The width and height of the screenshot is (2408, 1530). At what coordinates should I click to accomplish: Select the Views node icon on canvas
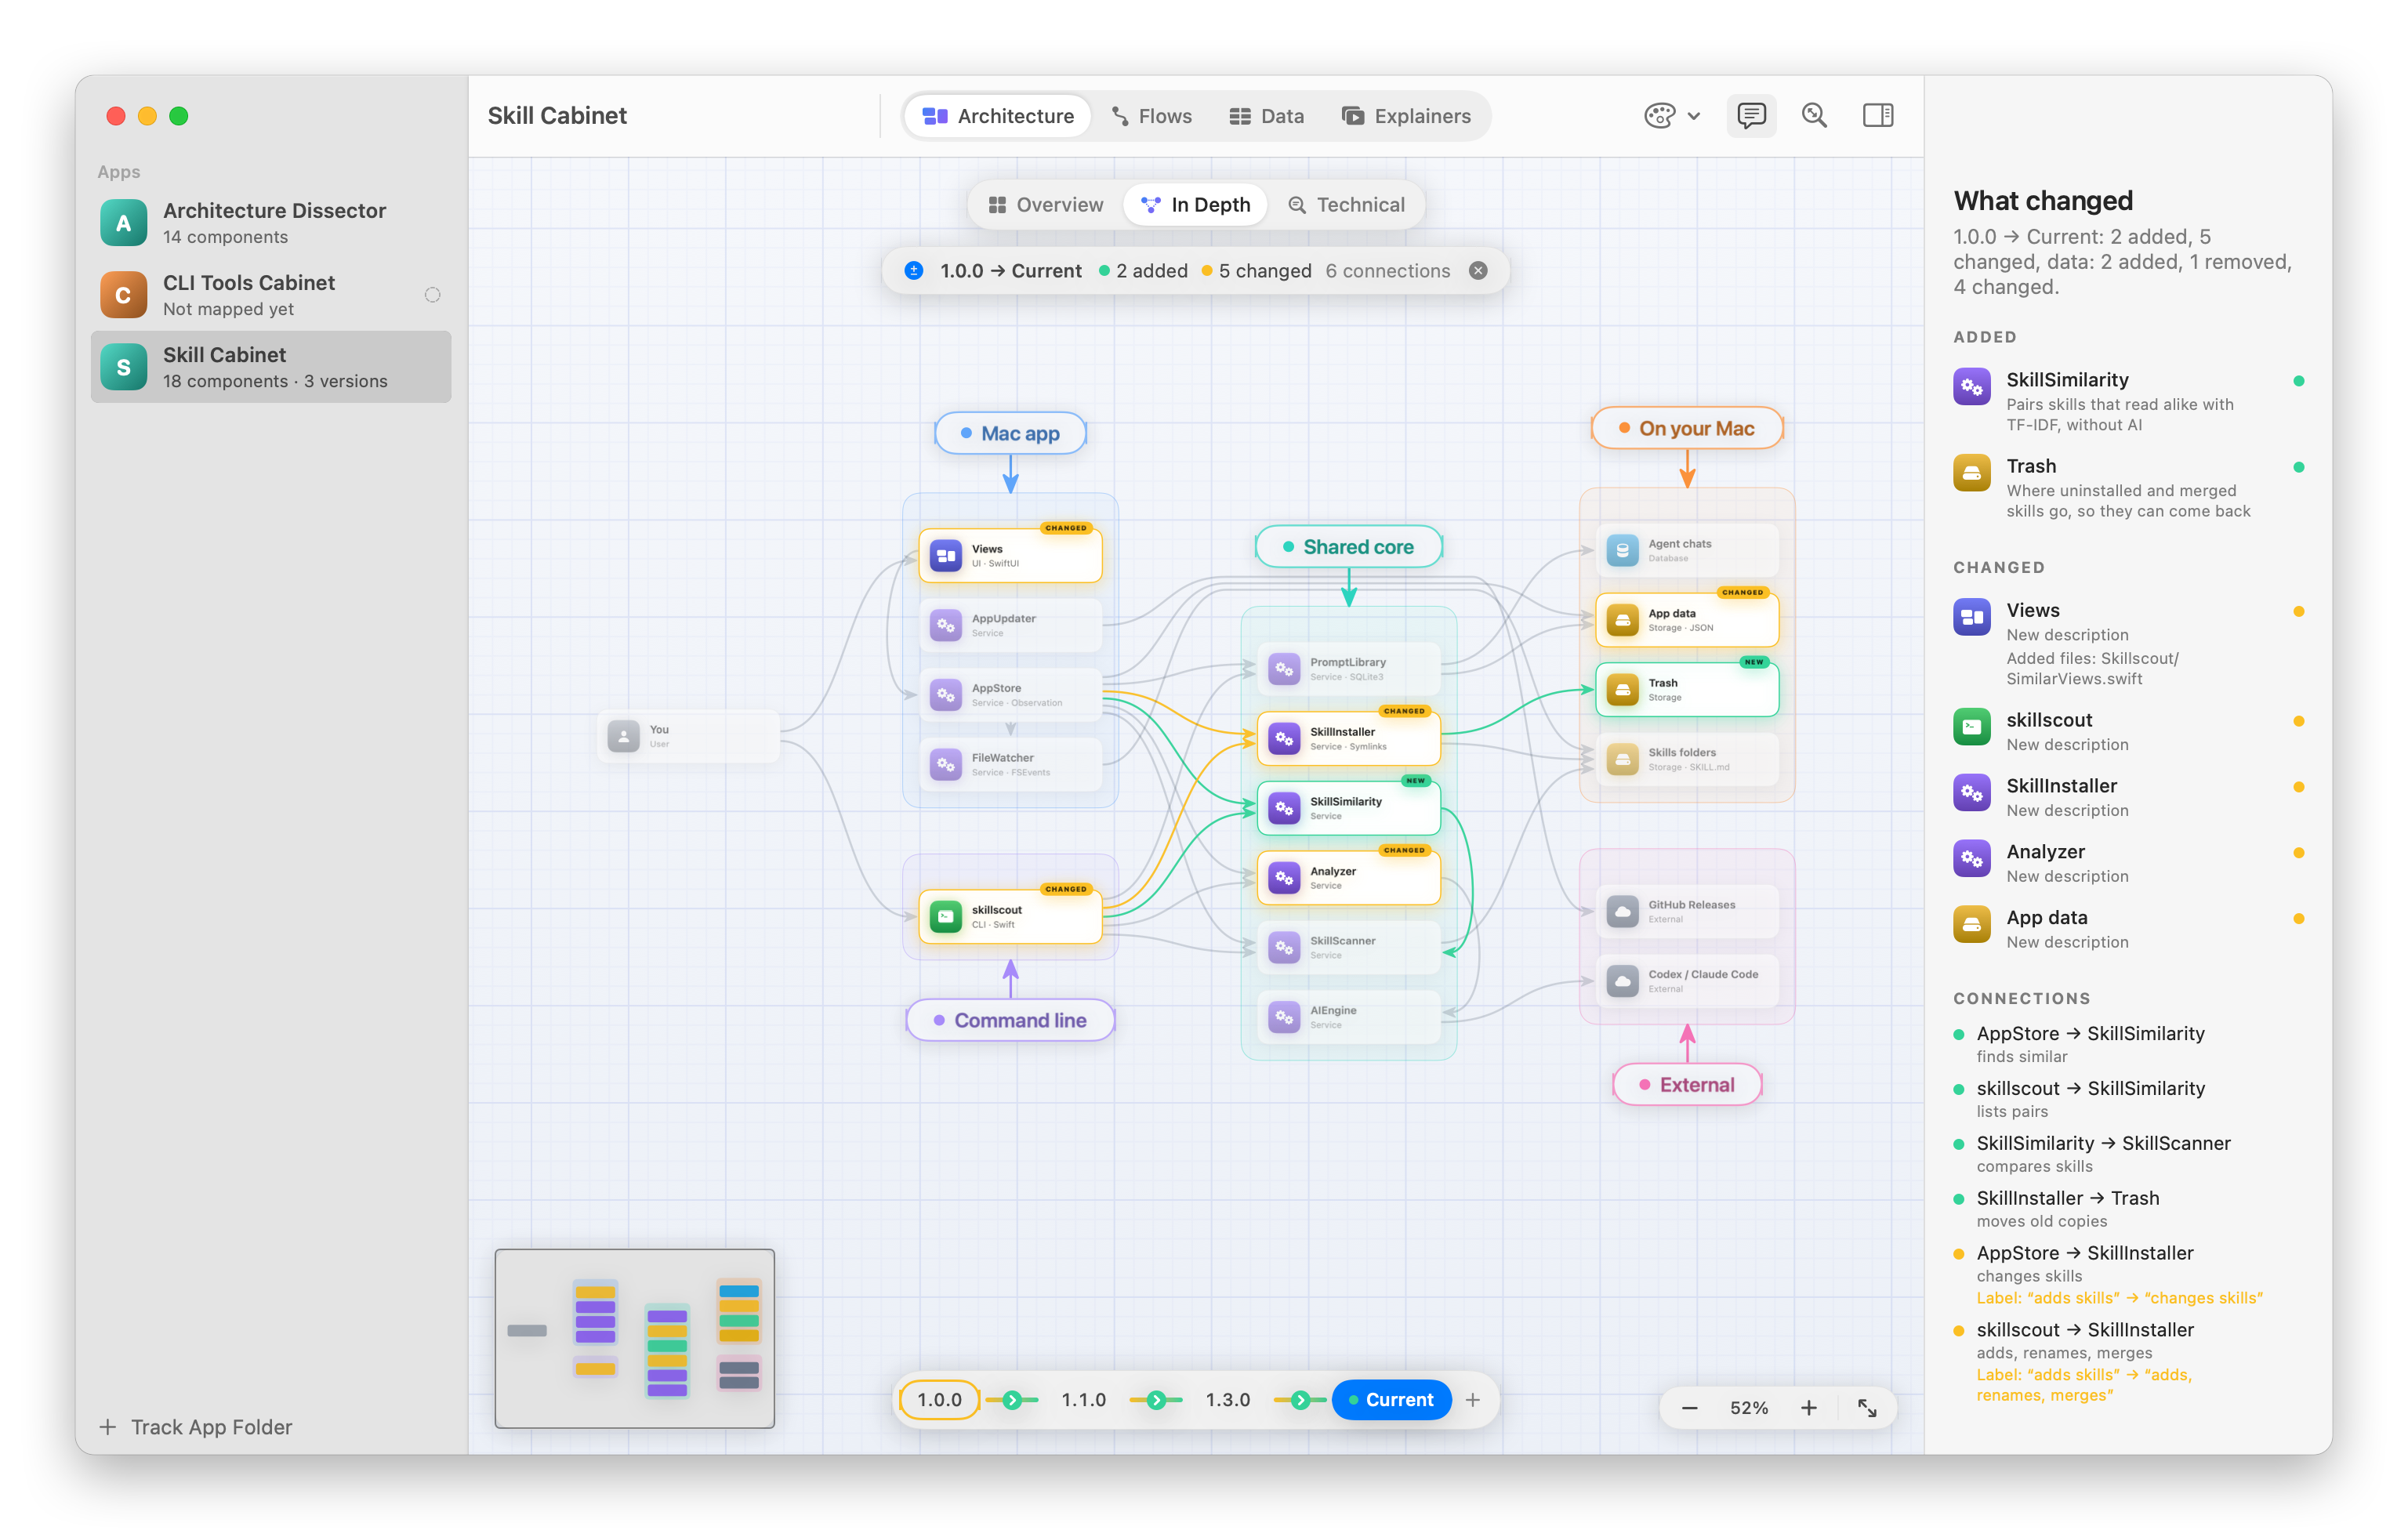tap(945, 555)
